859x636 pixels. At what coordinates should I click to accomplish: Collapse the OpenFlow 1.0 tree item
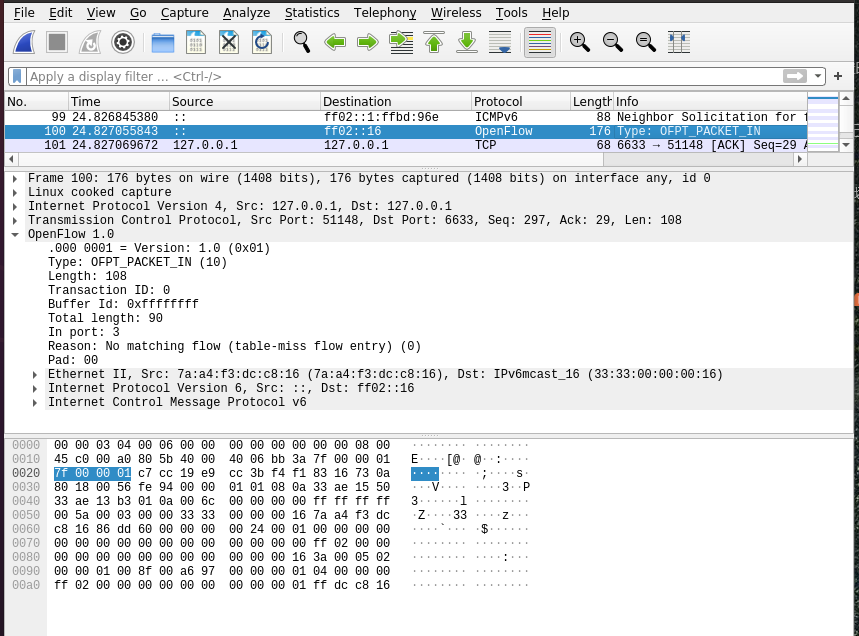tap(15, 234)
